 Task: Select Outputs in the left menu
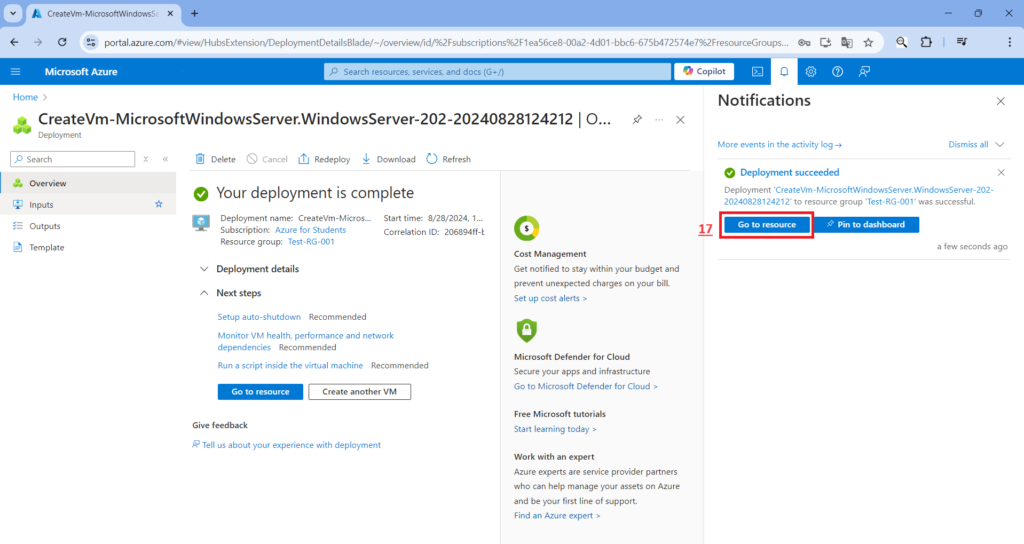44,226
